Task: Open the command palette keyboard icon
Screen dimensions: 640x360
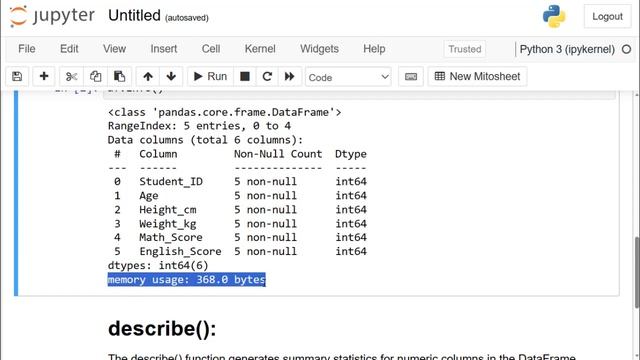Action: (x=411, y=76)
